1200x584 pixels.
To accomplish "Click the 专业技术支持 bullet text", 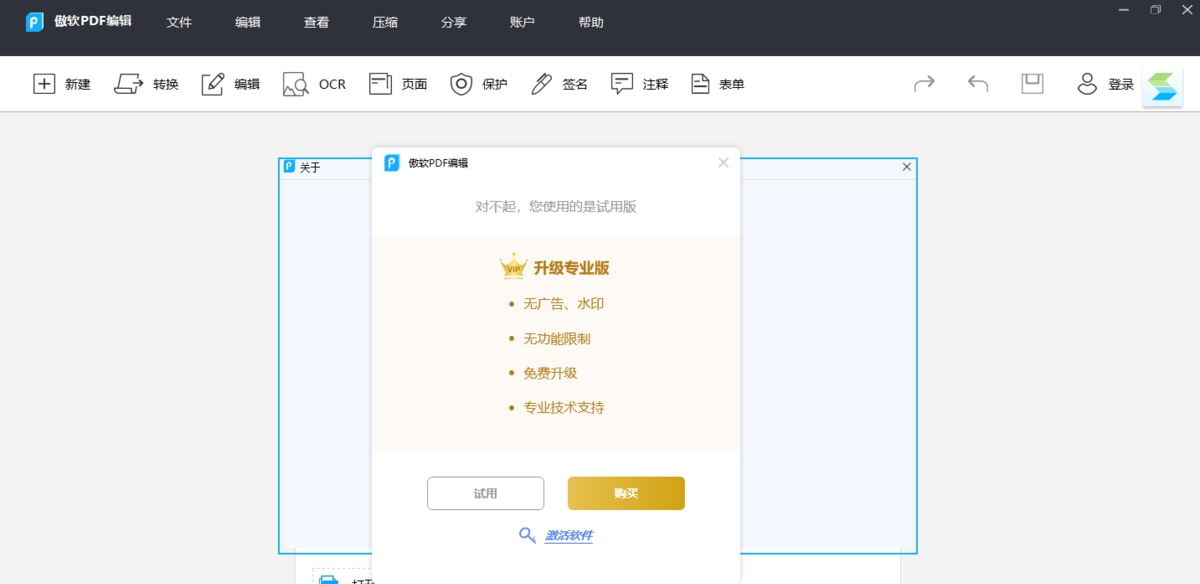I will [x=564, y=408].
